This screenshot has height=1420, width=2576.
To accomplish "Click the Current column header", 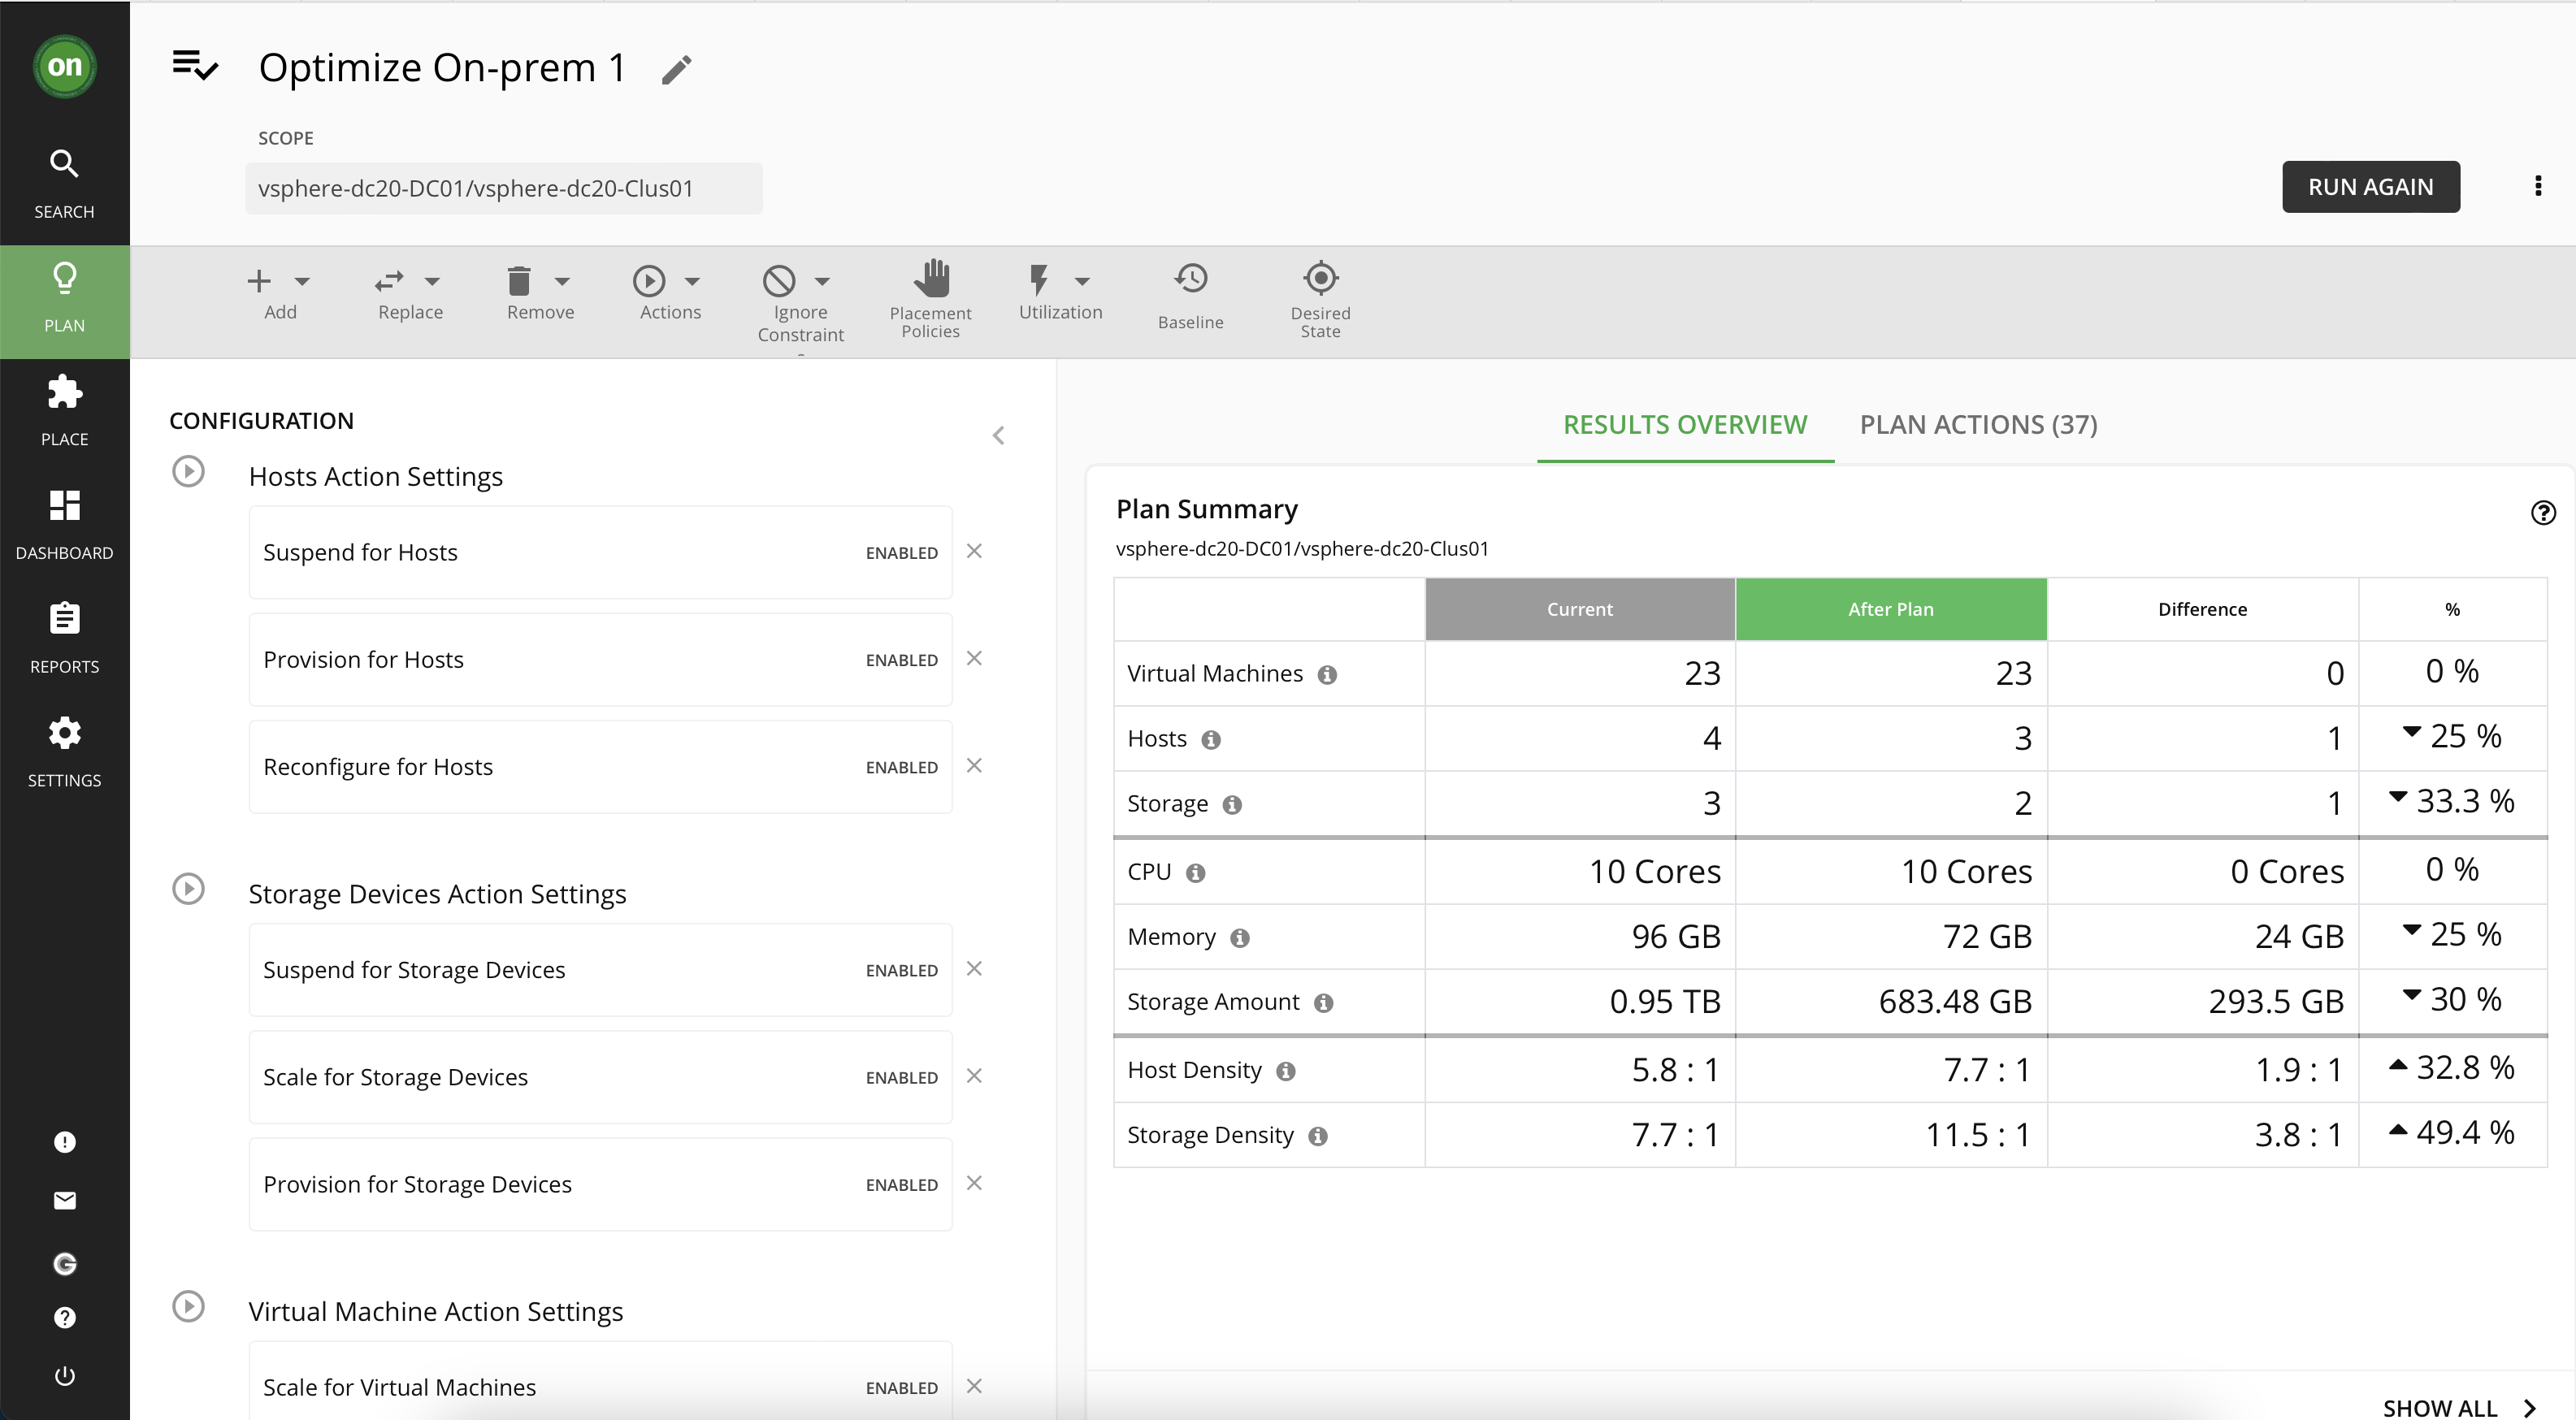I will (x=1580, y=609).
